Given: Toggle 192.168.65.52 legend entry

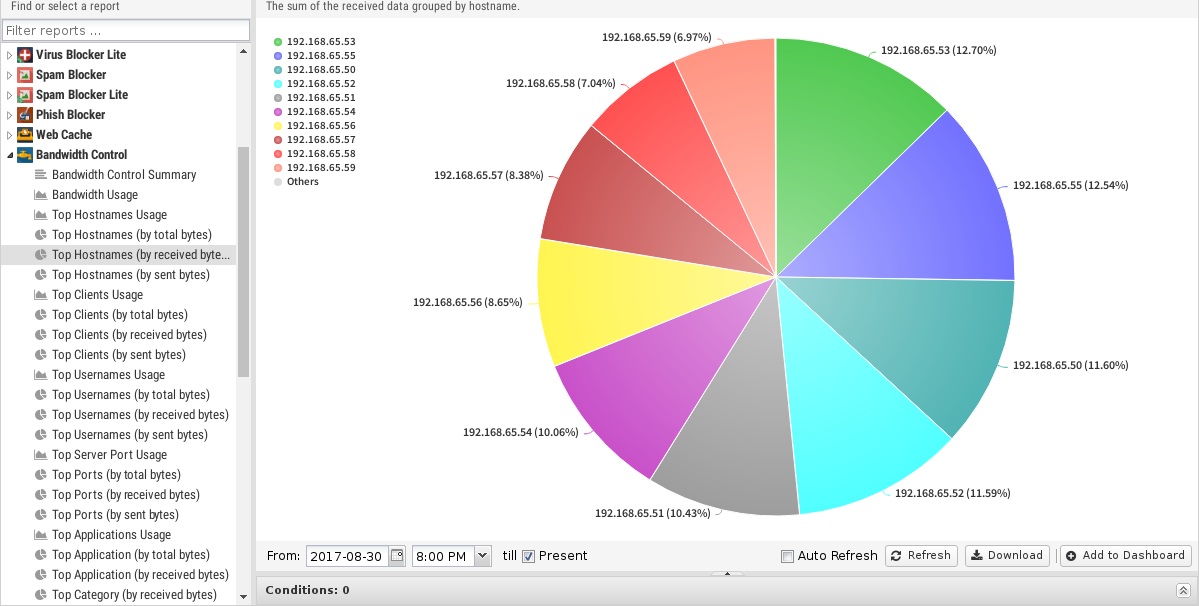Looking at the screenshot, I should (x=314, y=84).
